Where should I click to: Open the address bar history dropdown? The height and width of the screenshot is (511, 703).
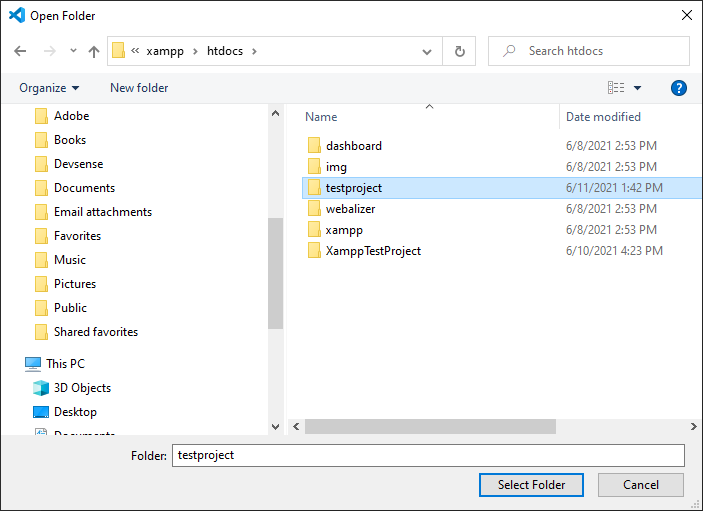[x=427, y=52]
